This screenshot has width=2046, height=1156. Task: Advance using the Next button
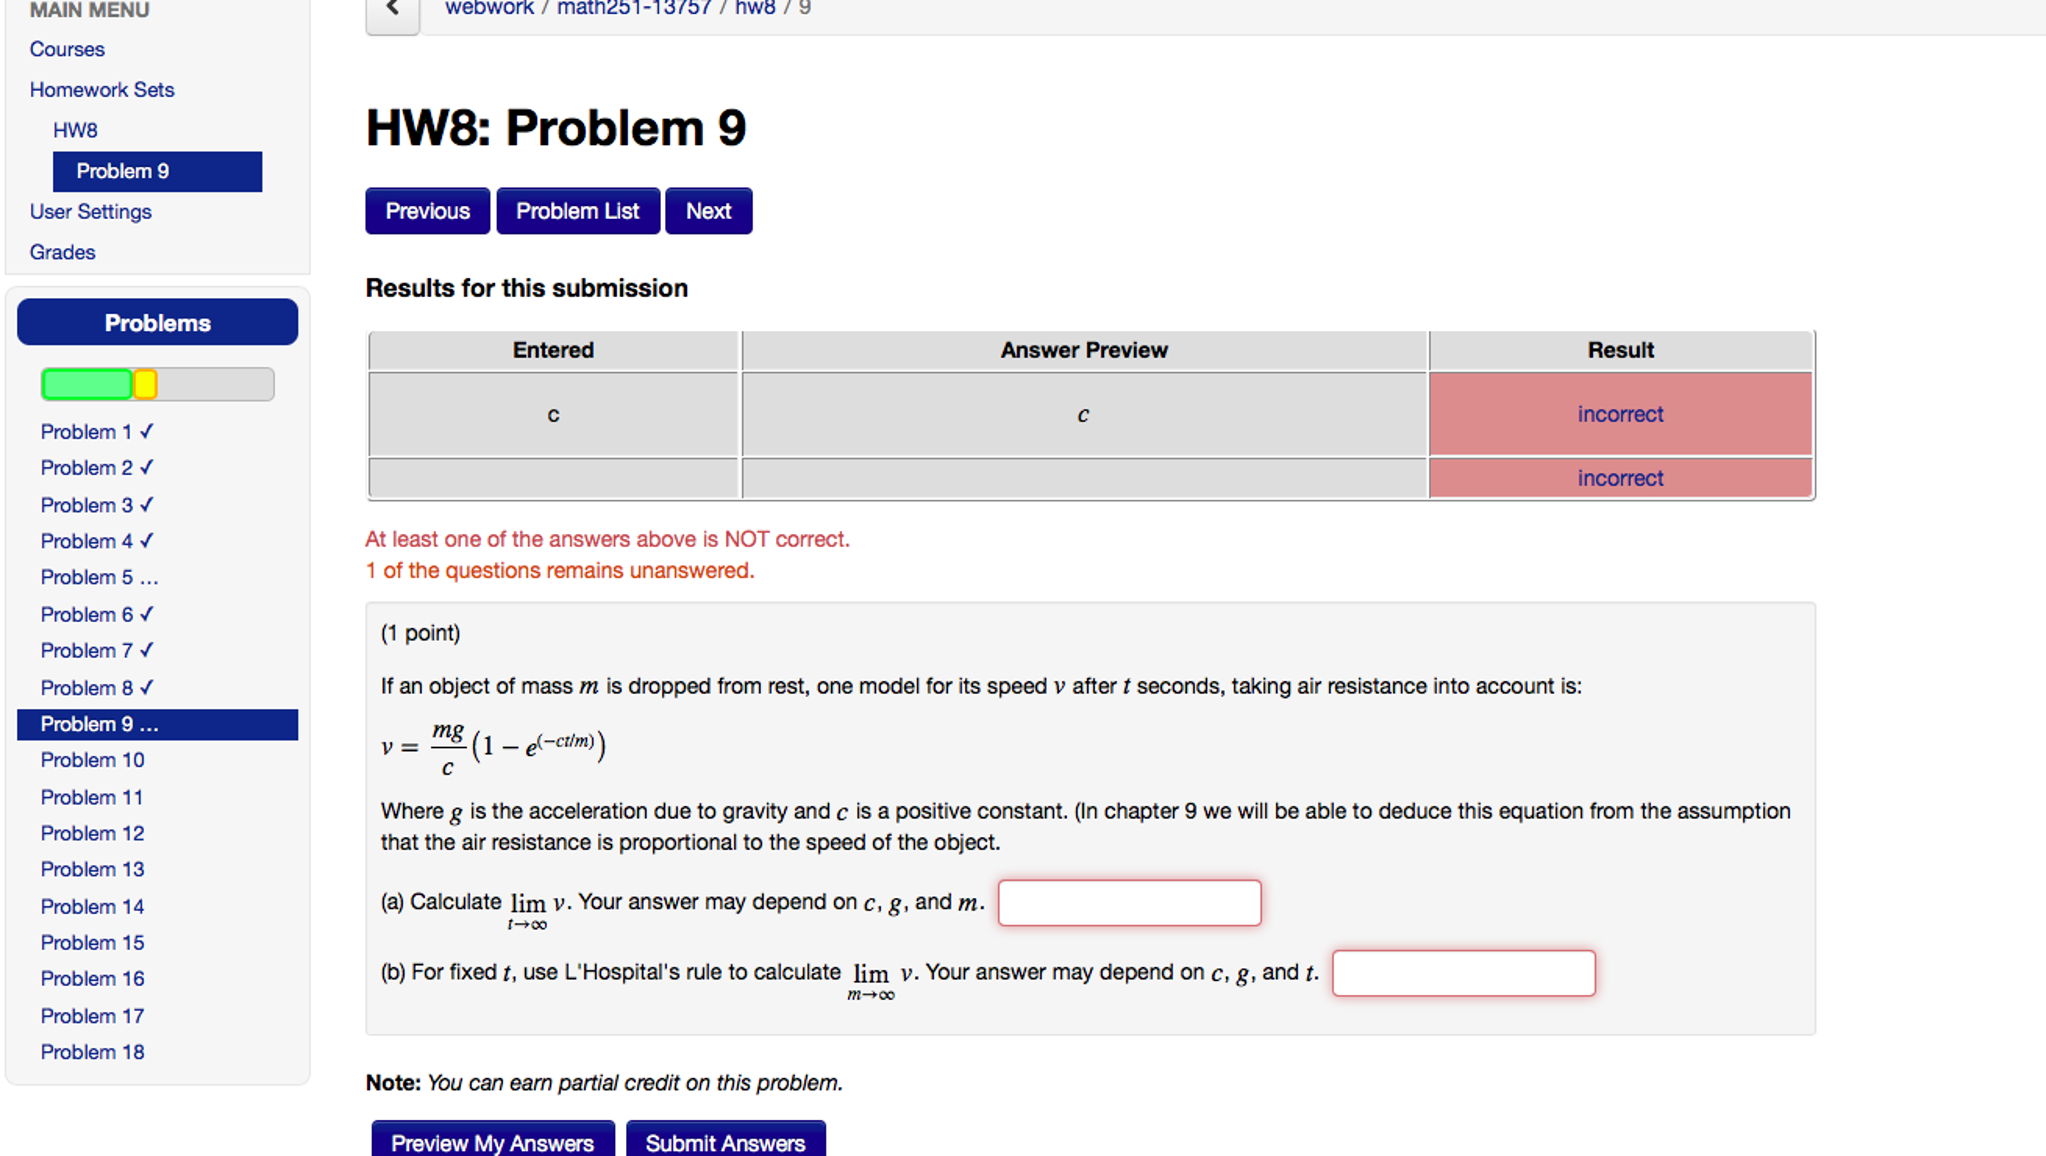point(708,211)
